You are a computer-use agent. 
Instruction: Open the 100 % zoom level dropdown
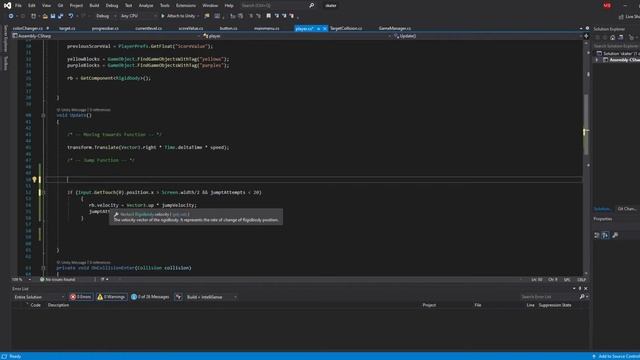[x=22, y=280]
